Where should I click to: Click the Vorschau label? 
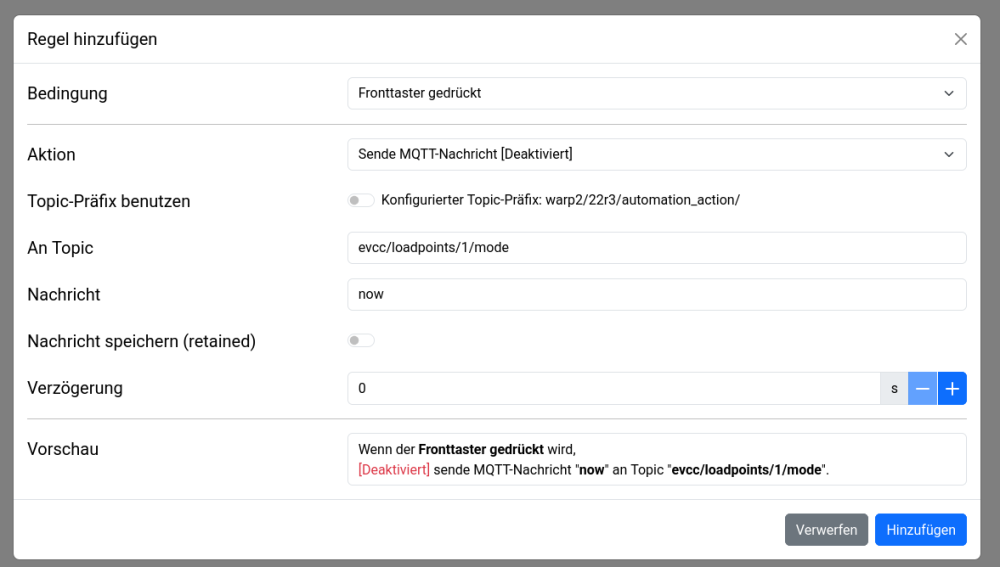pyautogui.click(x=62, y=449)
